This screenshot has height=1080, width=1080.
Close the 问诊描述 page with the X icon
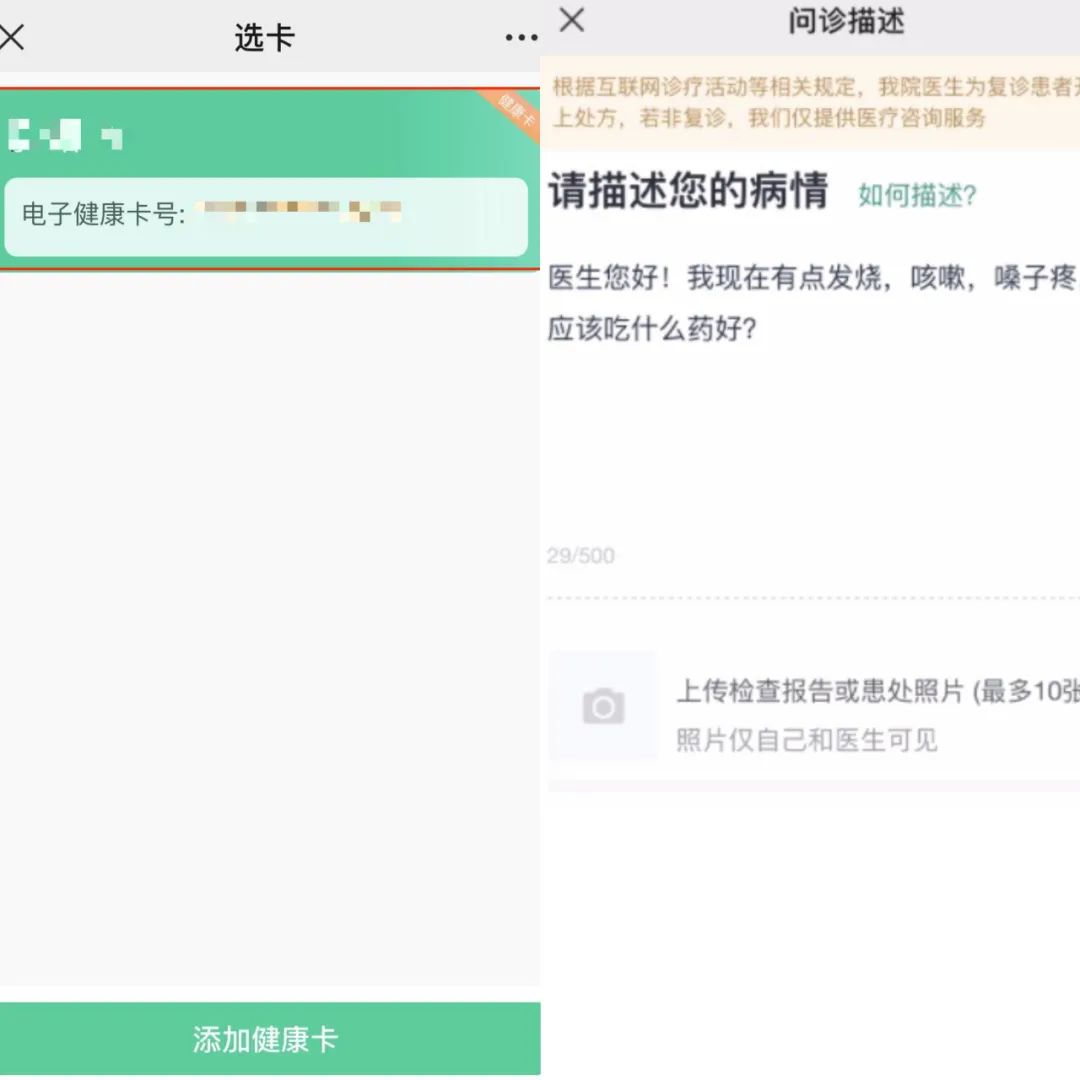572,19
